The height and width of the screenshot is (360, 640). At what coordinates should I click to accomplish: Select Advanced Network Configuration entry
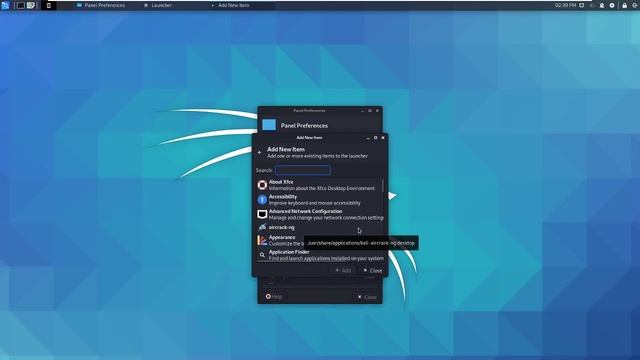[x=320, y=214]
